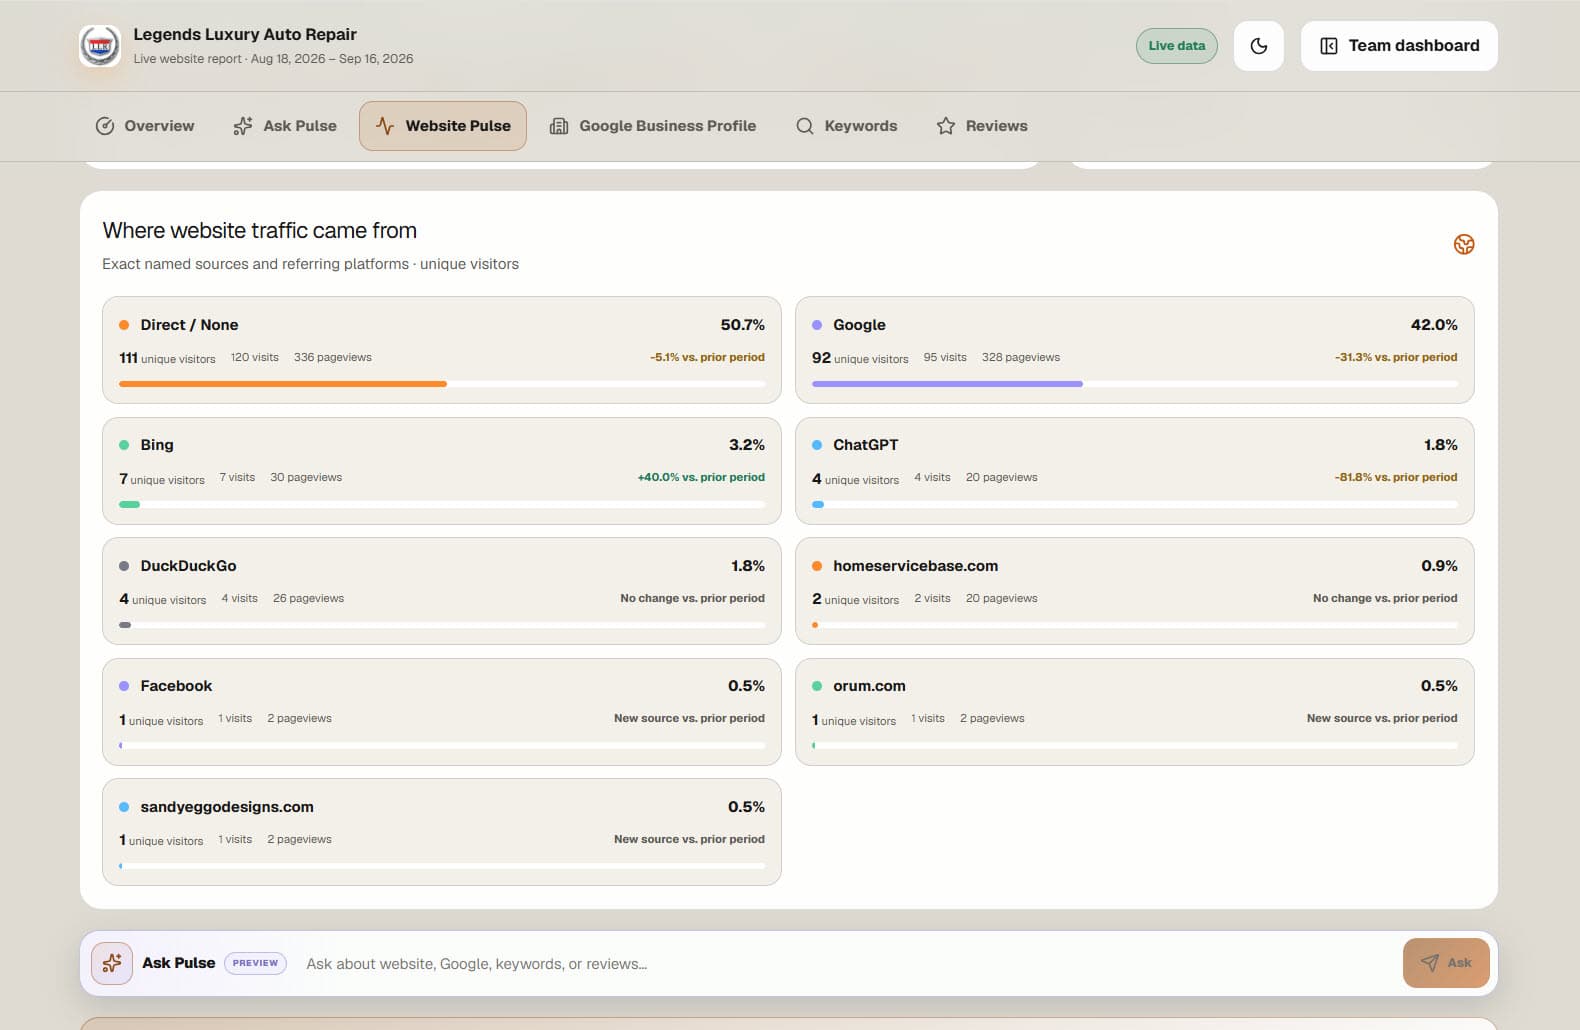The width and height of the screenshot is (1580, 1030).
Task: Click the Bing source title
Action: [x=157, y=445]
